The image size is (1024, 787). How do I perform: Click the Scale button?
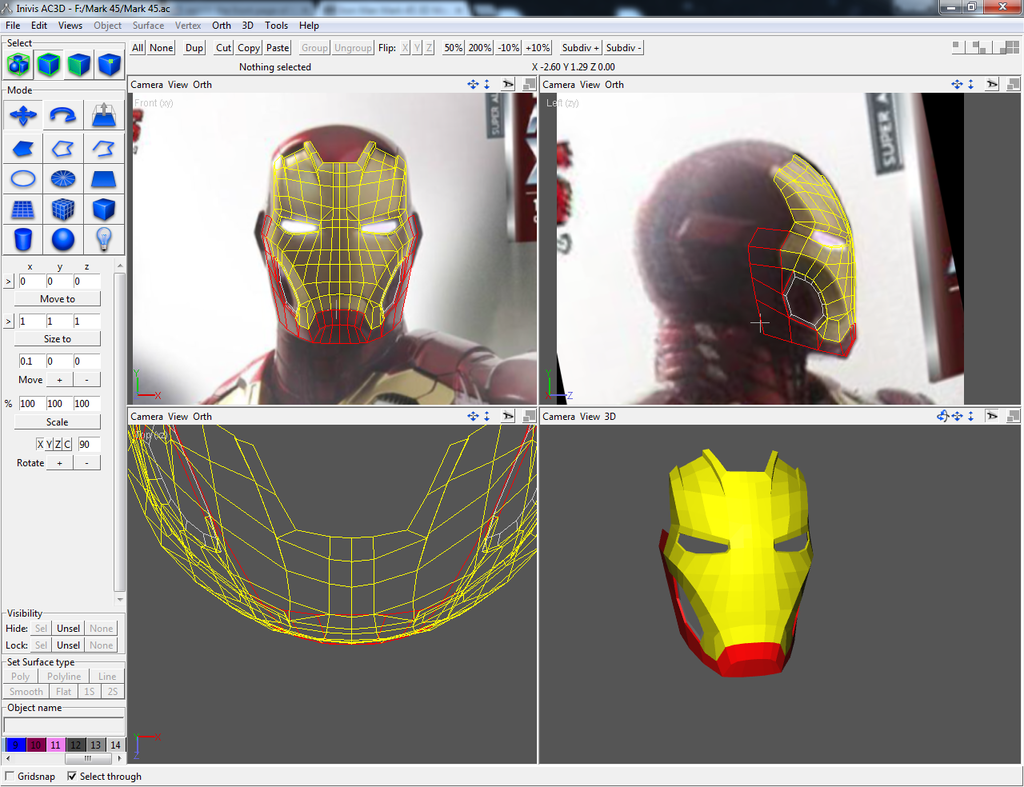coord(57,422)
